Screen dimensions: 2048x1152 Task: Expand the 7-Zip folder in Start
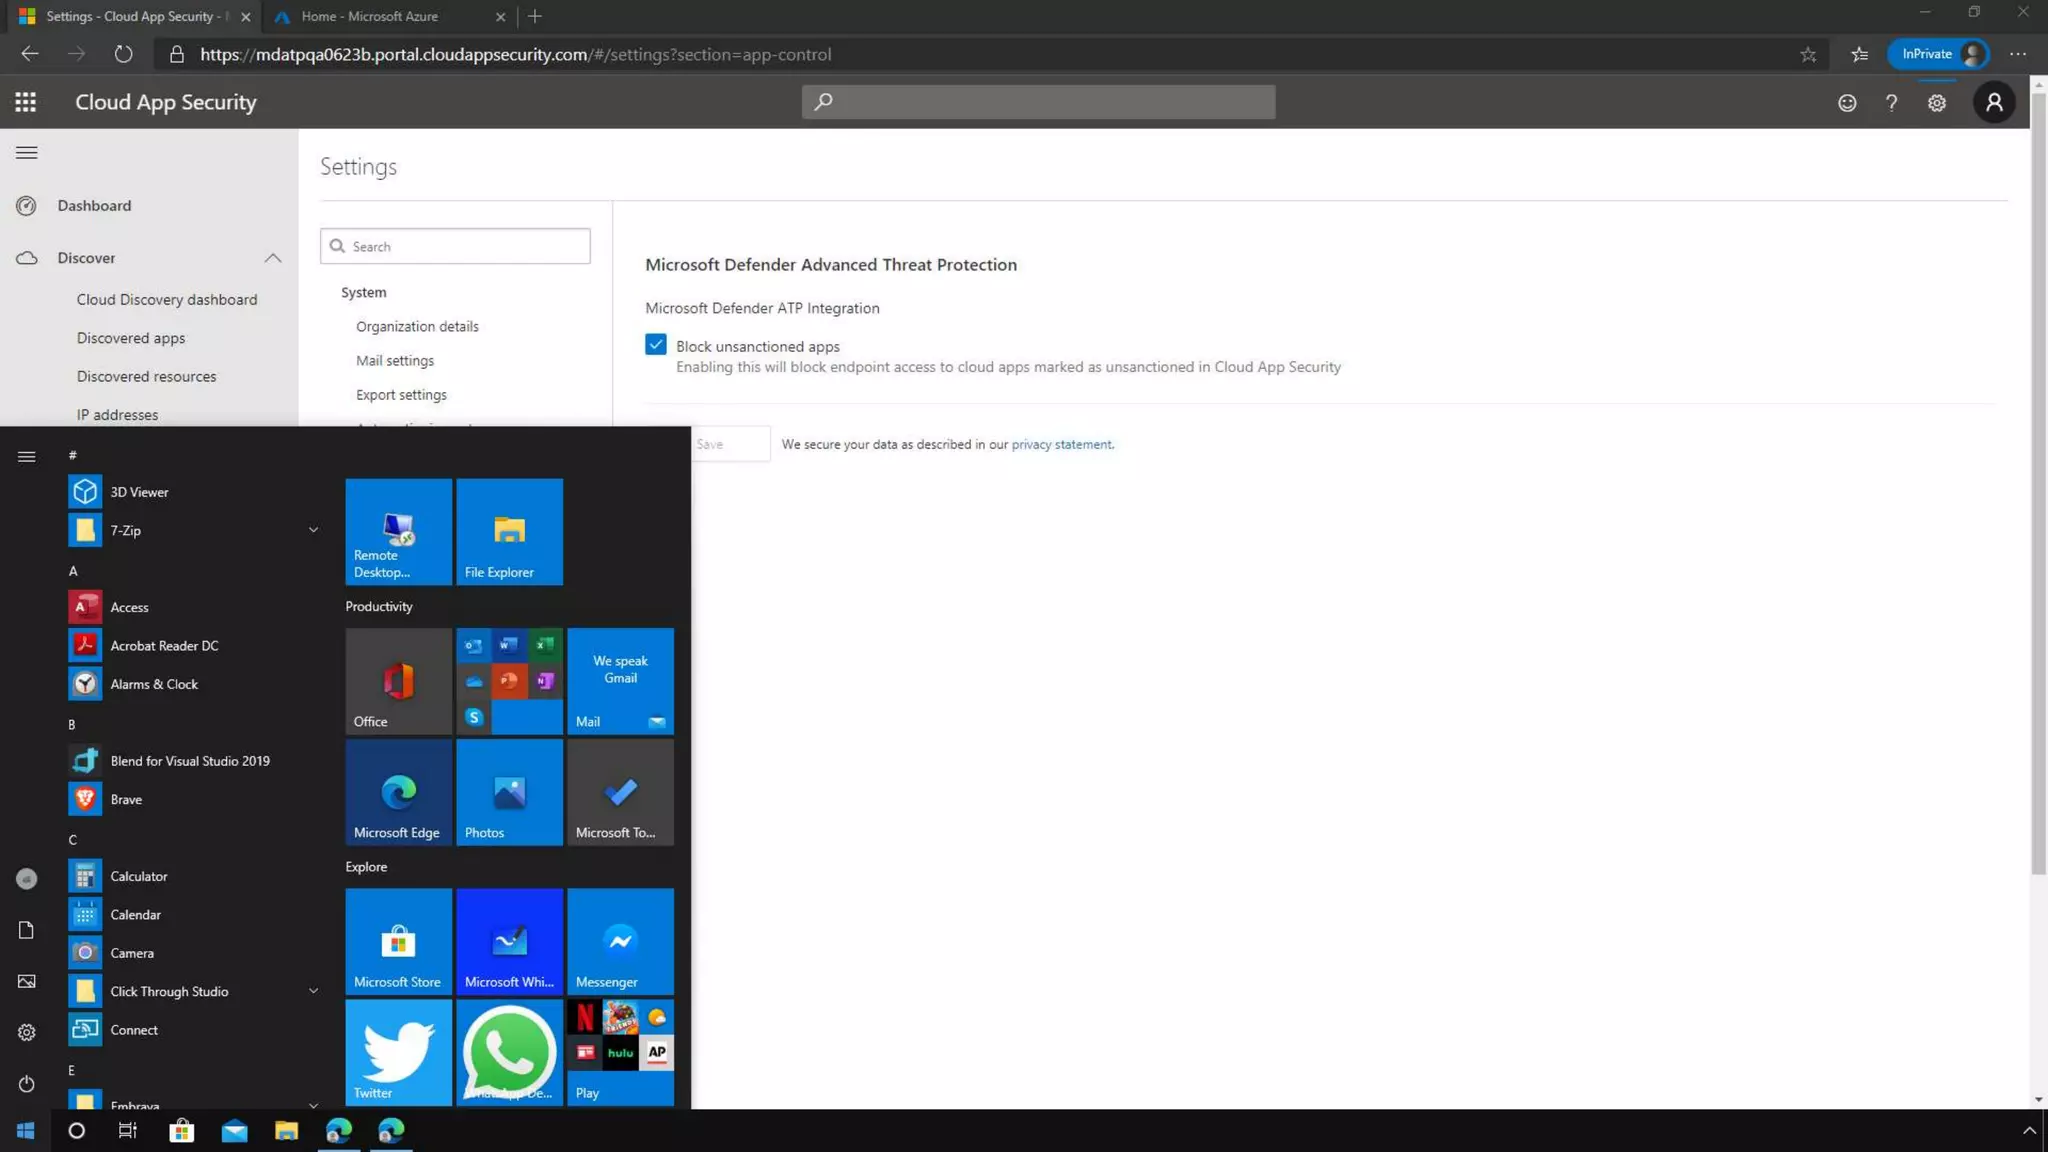[x=313, y=530]
